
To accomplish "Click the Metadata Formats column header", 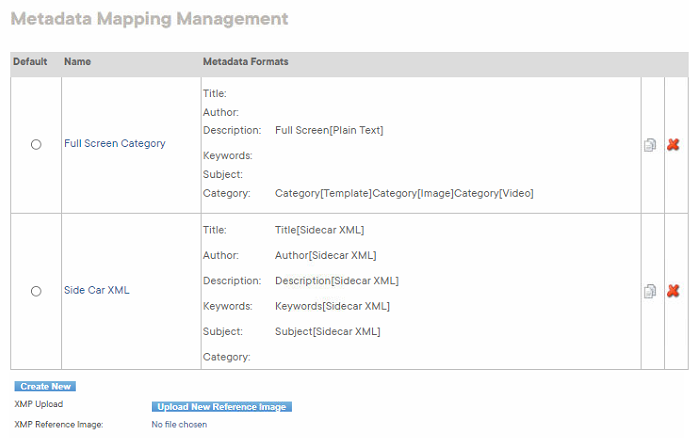I will pyautogui.click(x=245, y=62).
